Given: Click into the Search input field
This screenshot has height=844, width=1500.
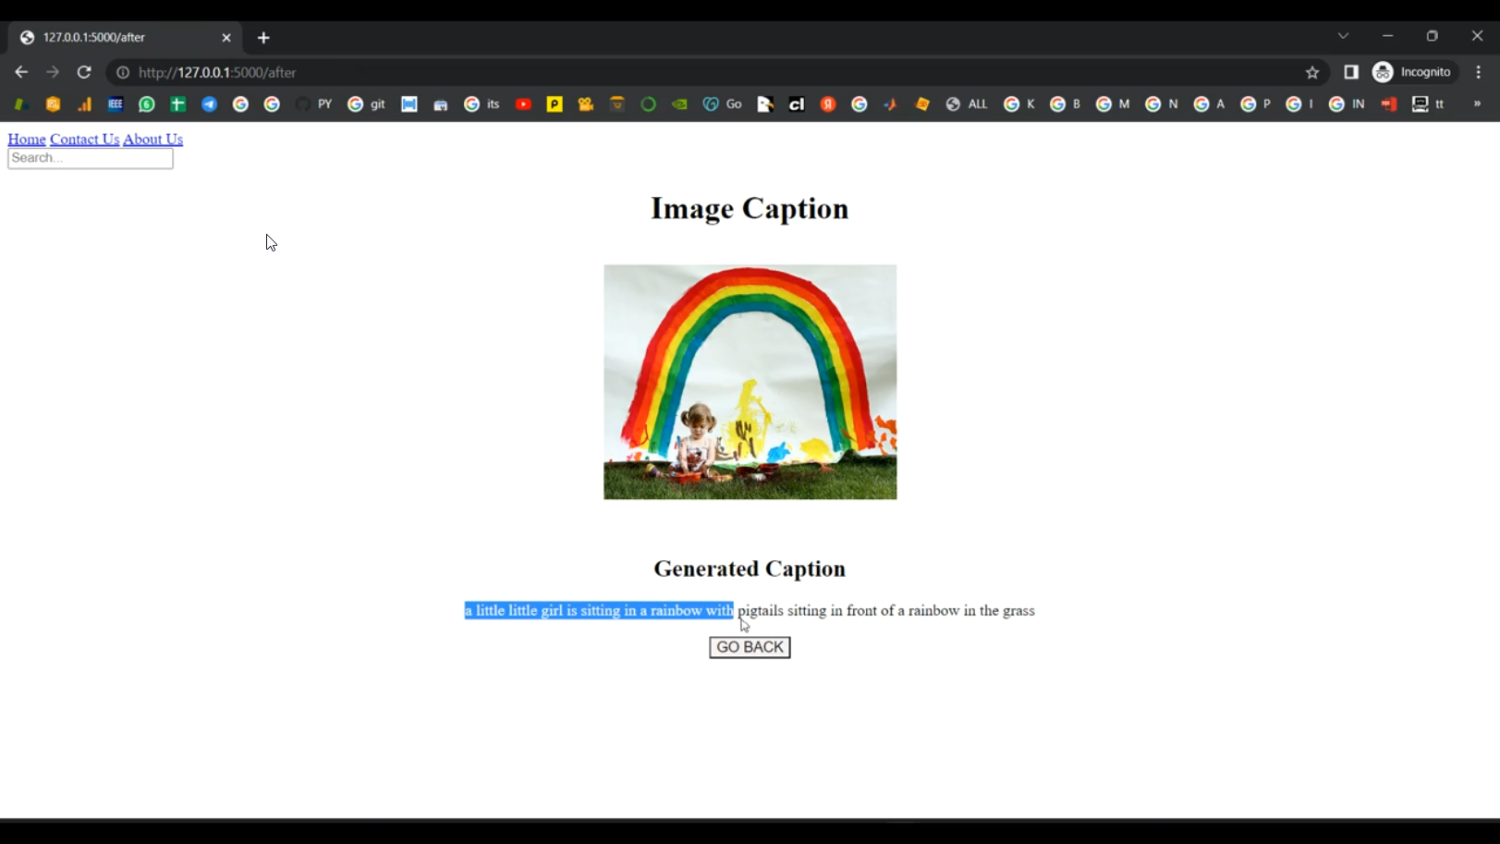Looking at the screenshot, I should point(90,158).
